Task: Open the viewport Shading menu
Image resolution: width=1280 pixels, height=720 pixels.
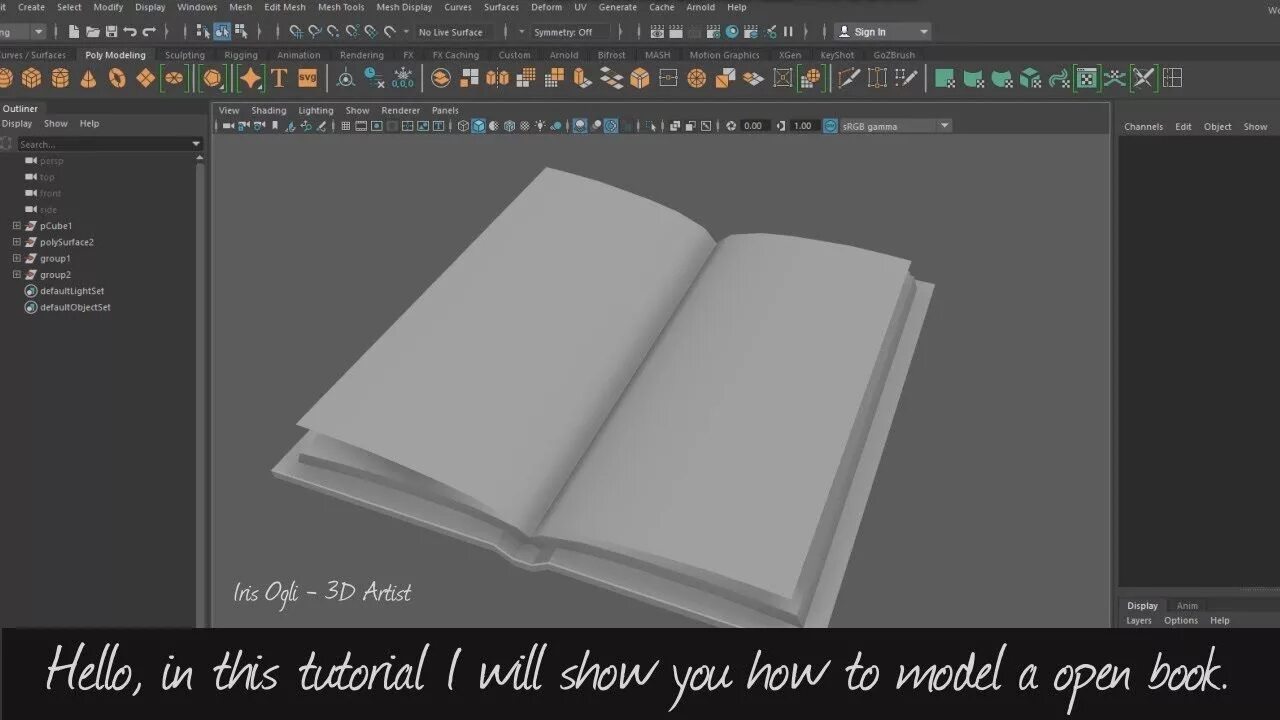Action: (268, 110)
